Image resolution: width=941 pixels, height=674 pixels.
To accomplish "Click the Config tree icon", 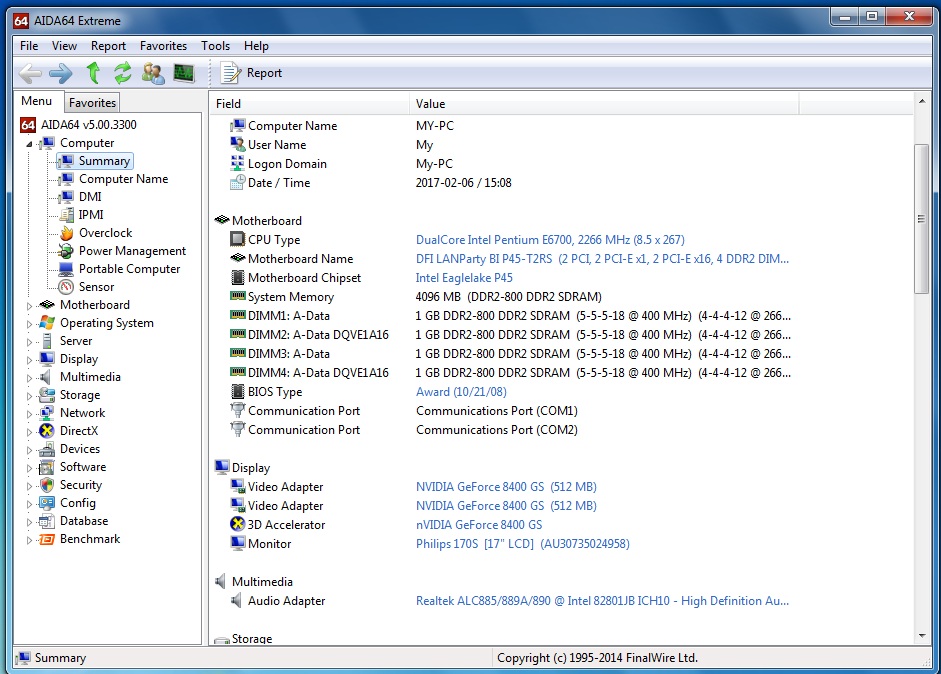I will (47, 503).
